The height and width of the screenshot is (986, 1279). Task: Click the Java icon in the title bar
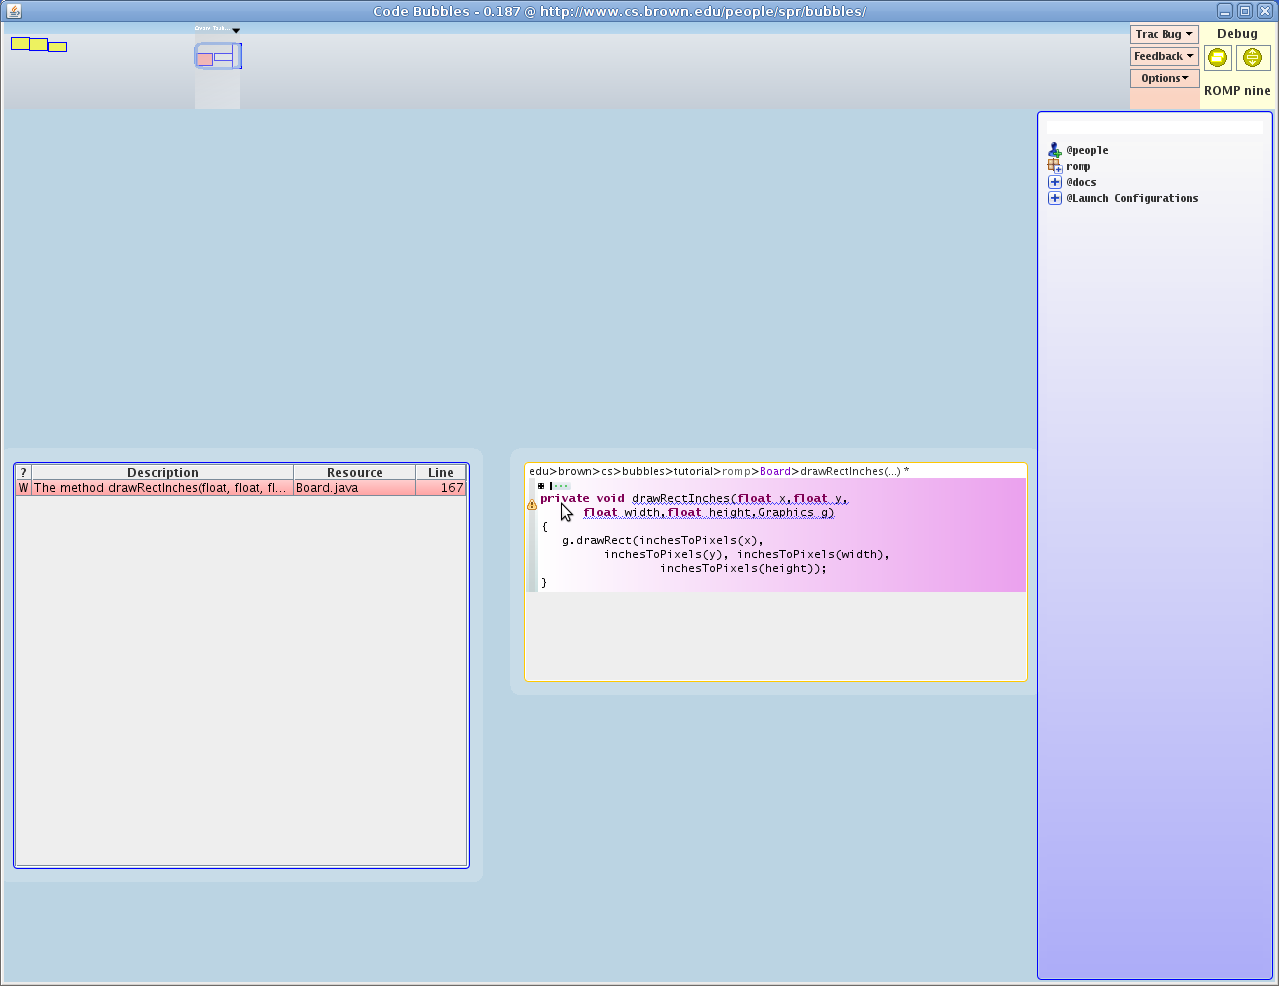pos(14,11)
